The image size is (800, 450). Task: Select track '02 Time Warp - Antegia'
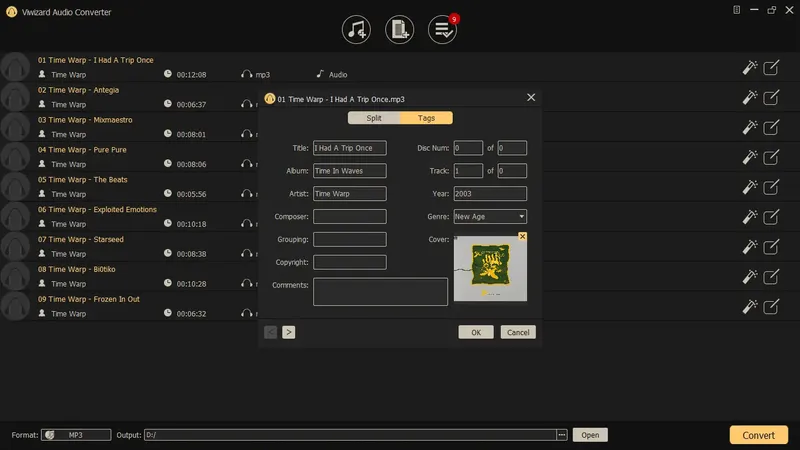78,90
